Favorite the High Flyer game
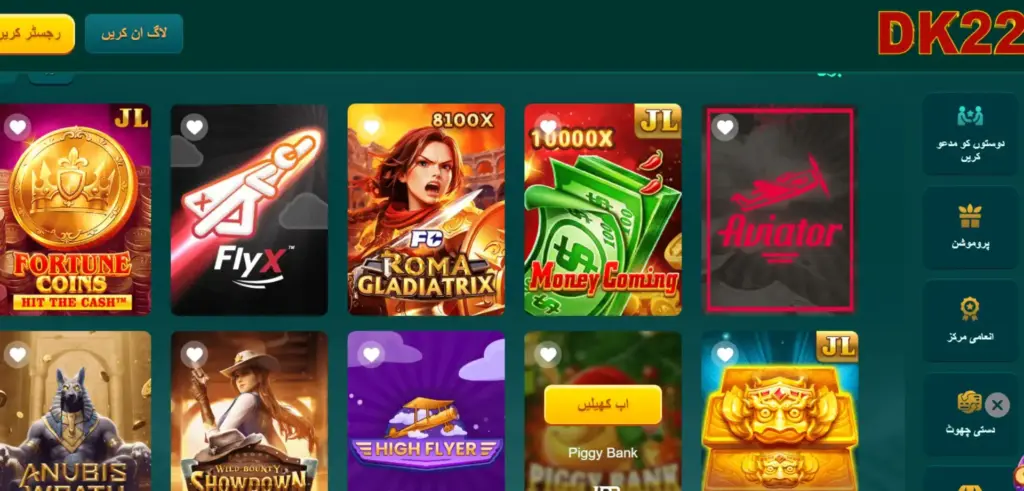Viewport: 1024px width, 491px height. (371, 354)
